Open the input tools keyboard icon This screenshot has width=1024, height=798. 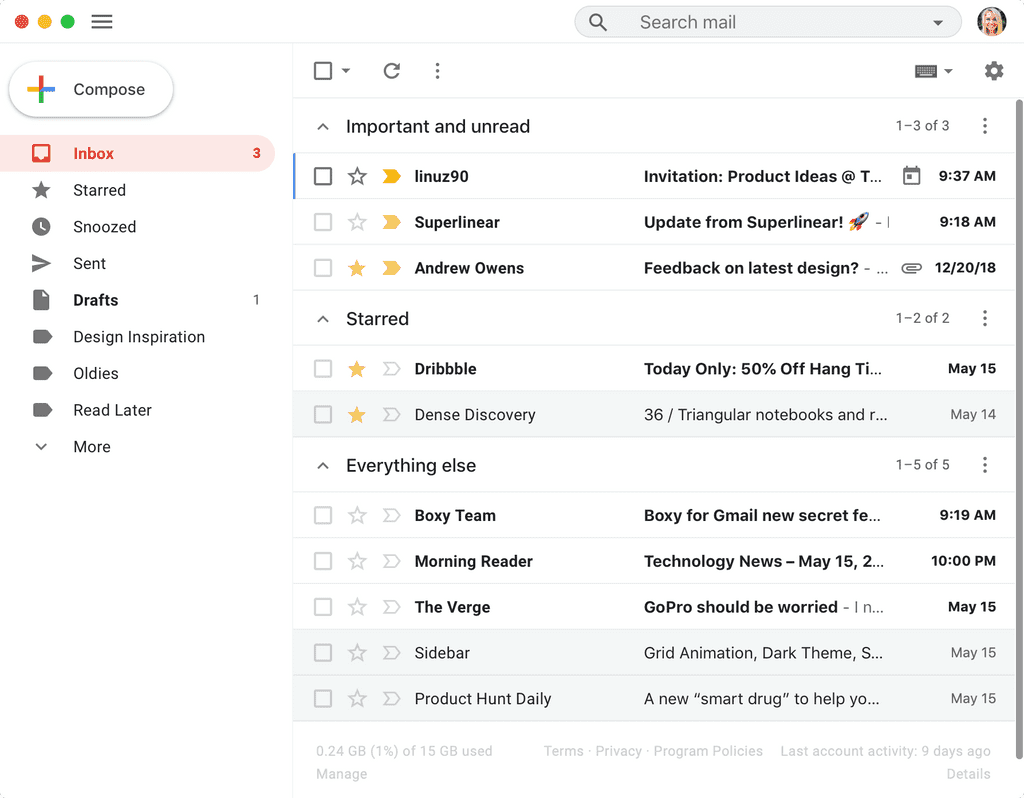925,71
